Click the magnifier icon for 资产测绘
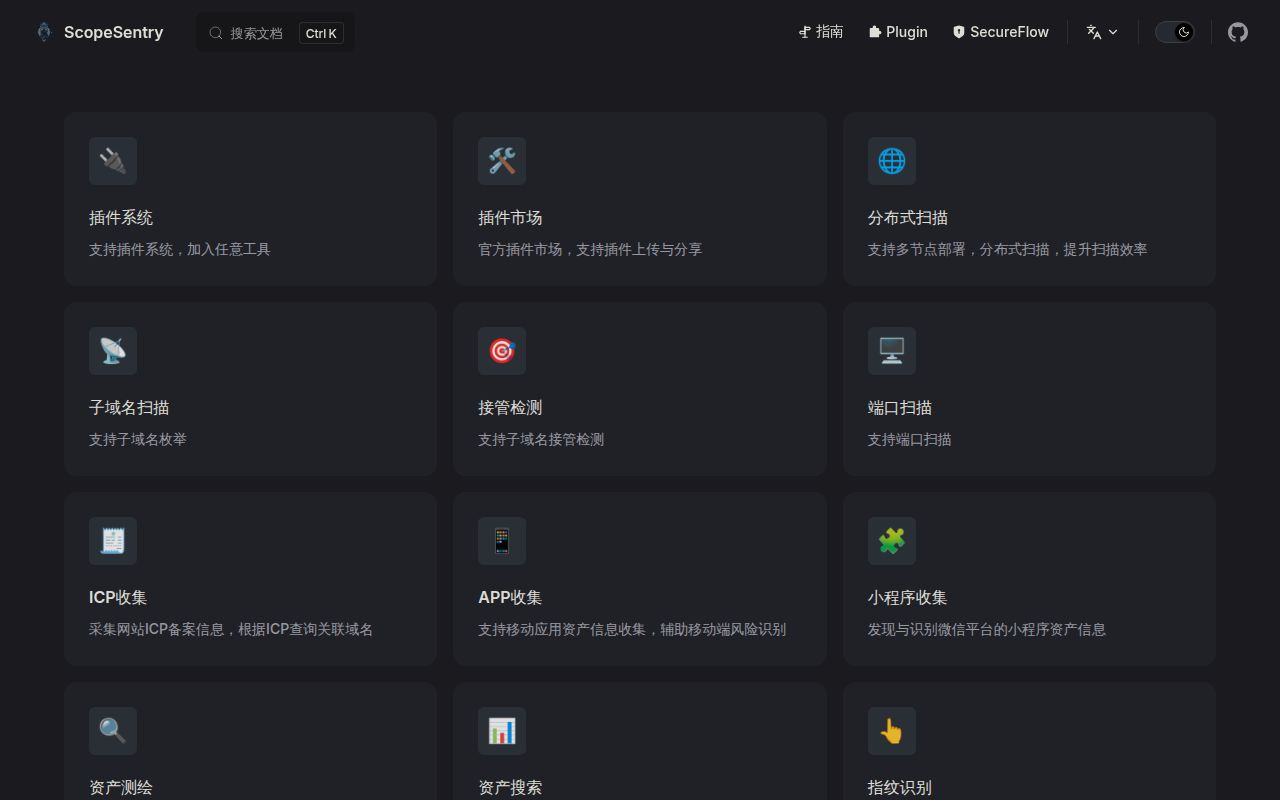This screenshot has width=1280, height=800. click(113, 731)
